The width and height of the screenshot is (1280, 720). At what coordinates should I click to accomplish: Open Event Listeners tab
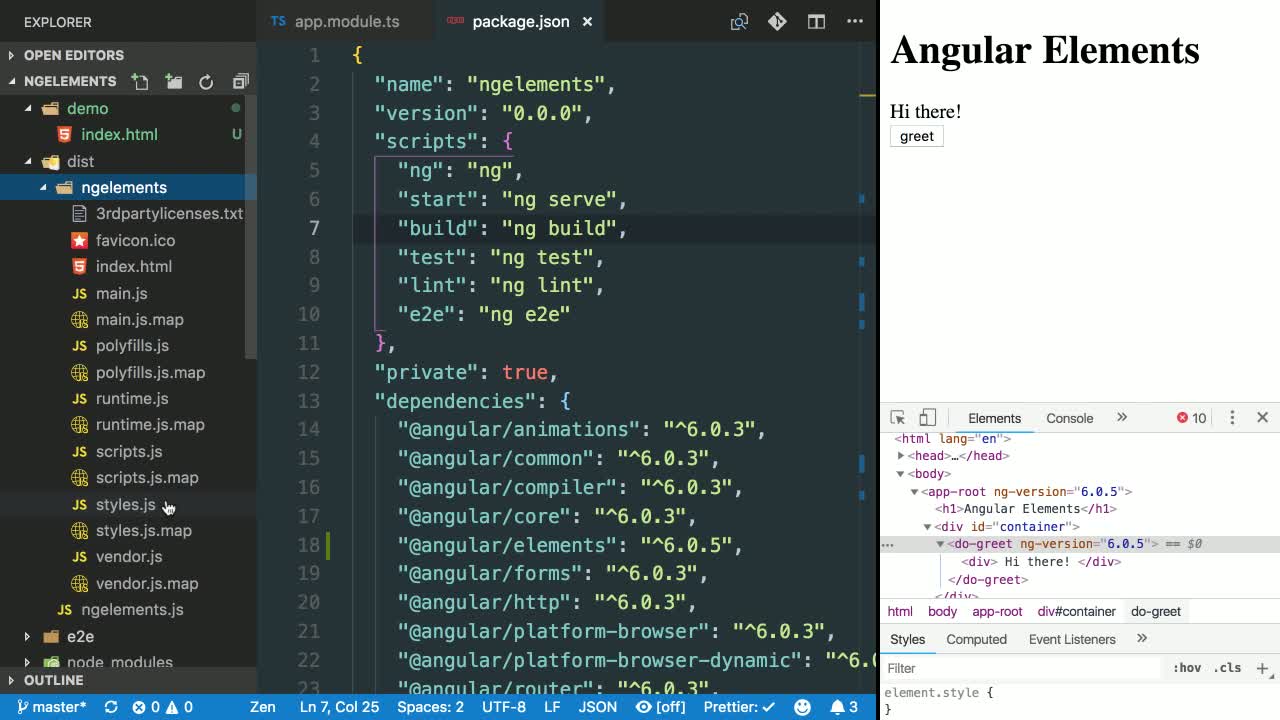[1072, 639]
